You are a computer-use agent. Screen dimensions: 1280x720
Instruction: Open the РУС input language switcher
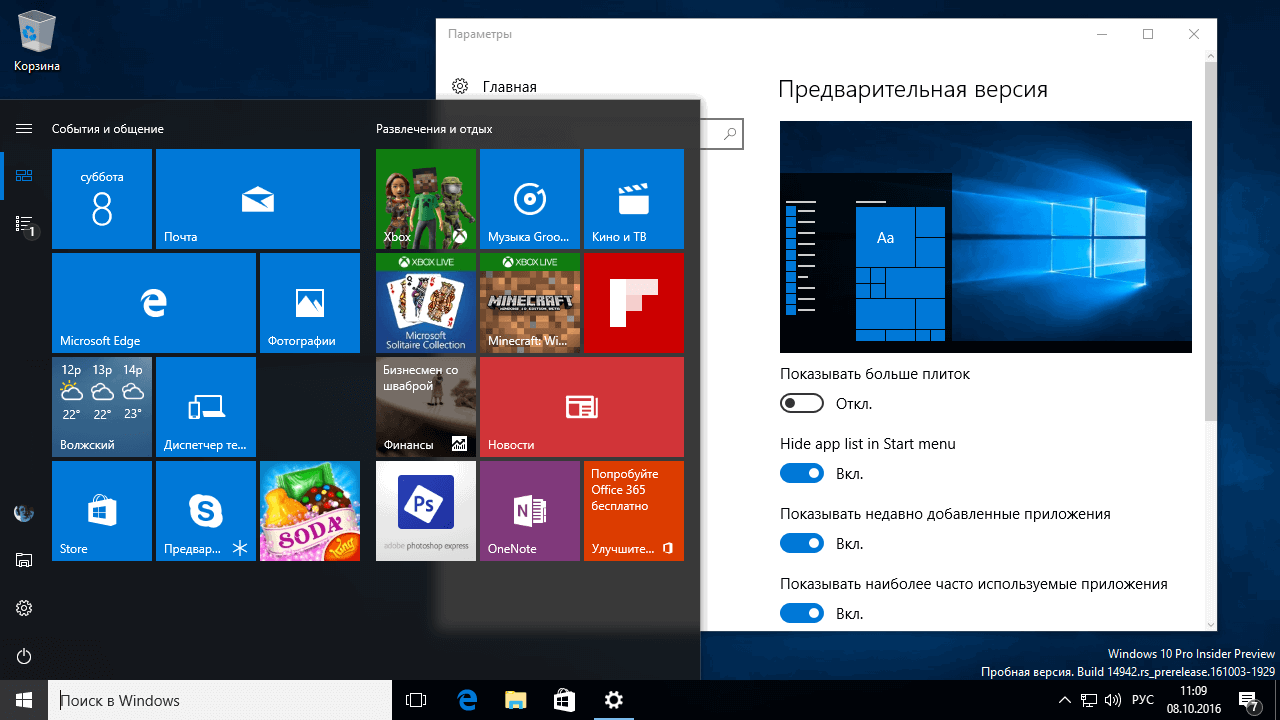1142,700
